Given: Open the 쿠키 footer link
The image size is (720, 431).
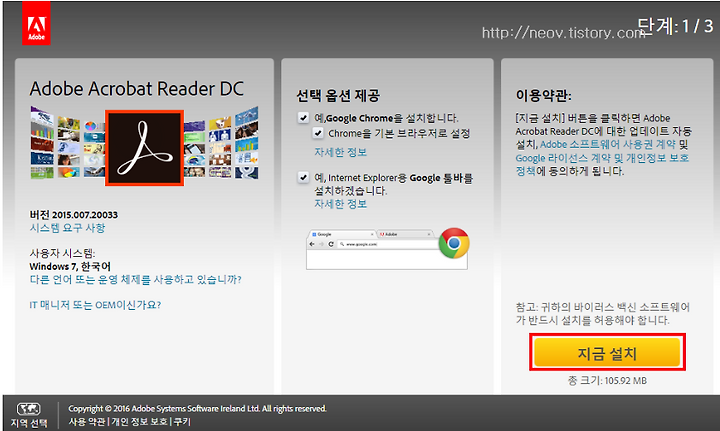Looking at the screenshot, I should (182, 421).
